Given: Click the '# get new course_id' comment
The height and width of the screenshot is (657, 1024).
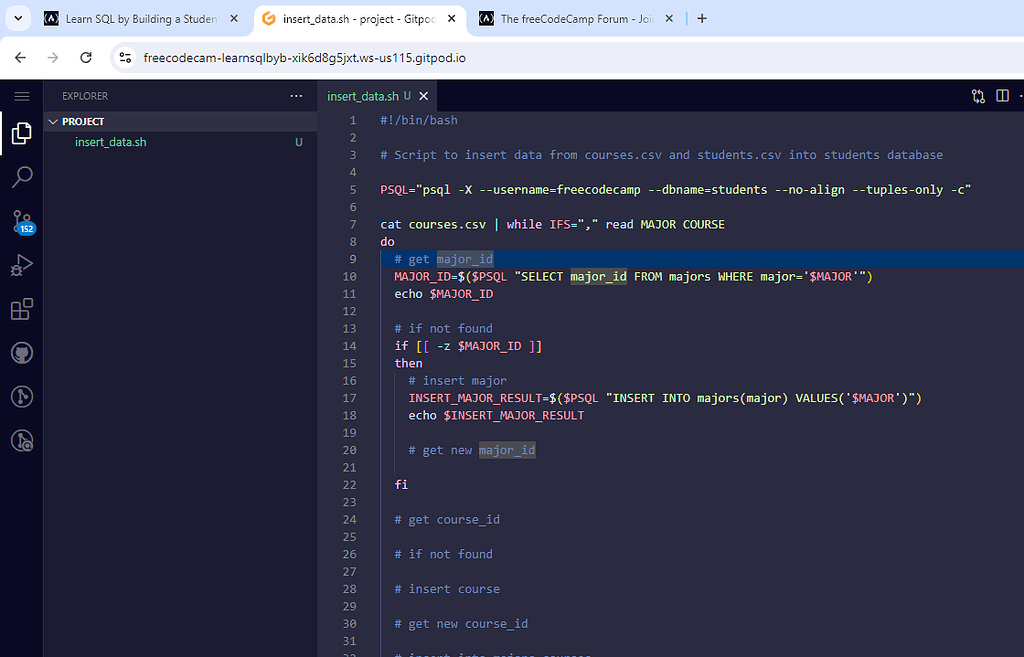Looking at the screenshot, I should click(461, 624).
